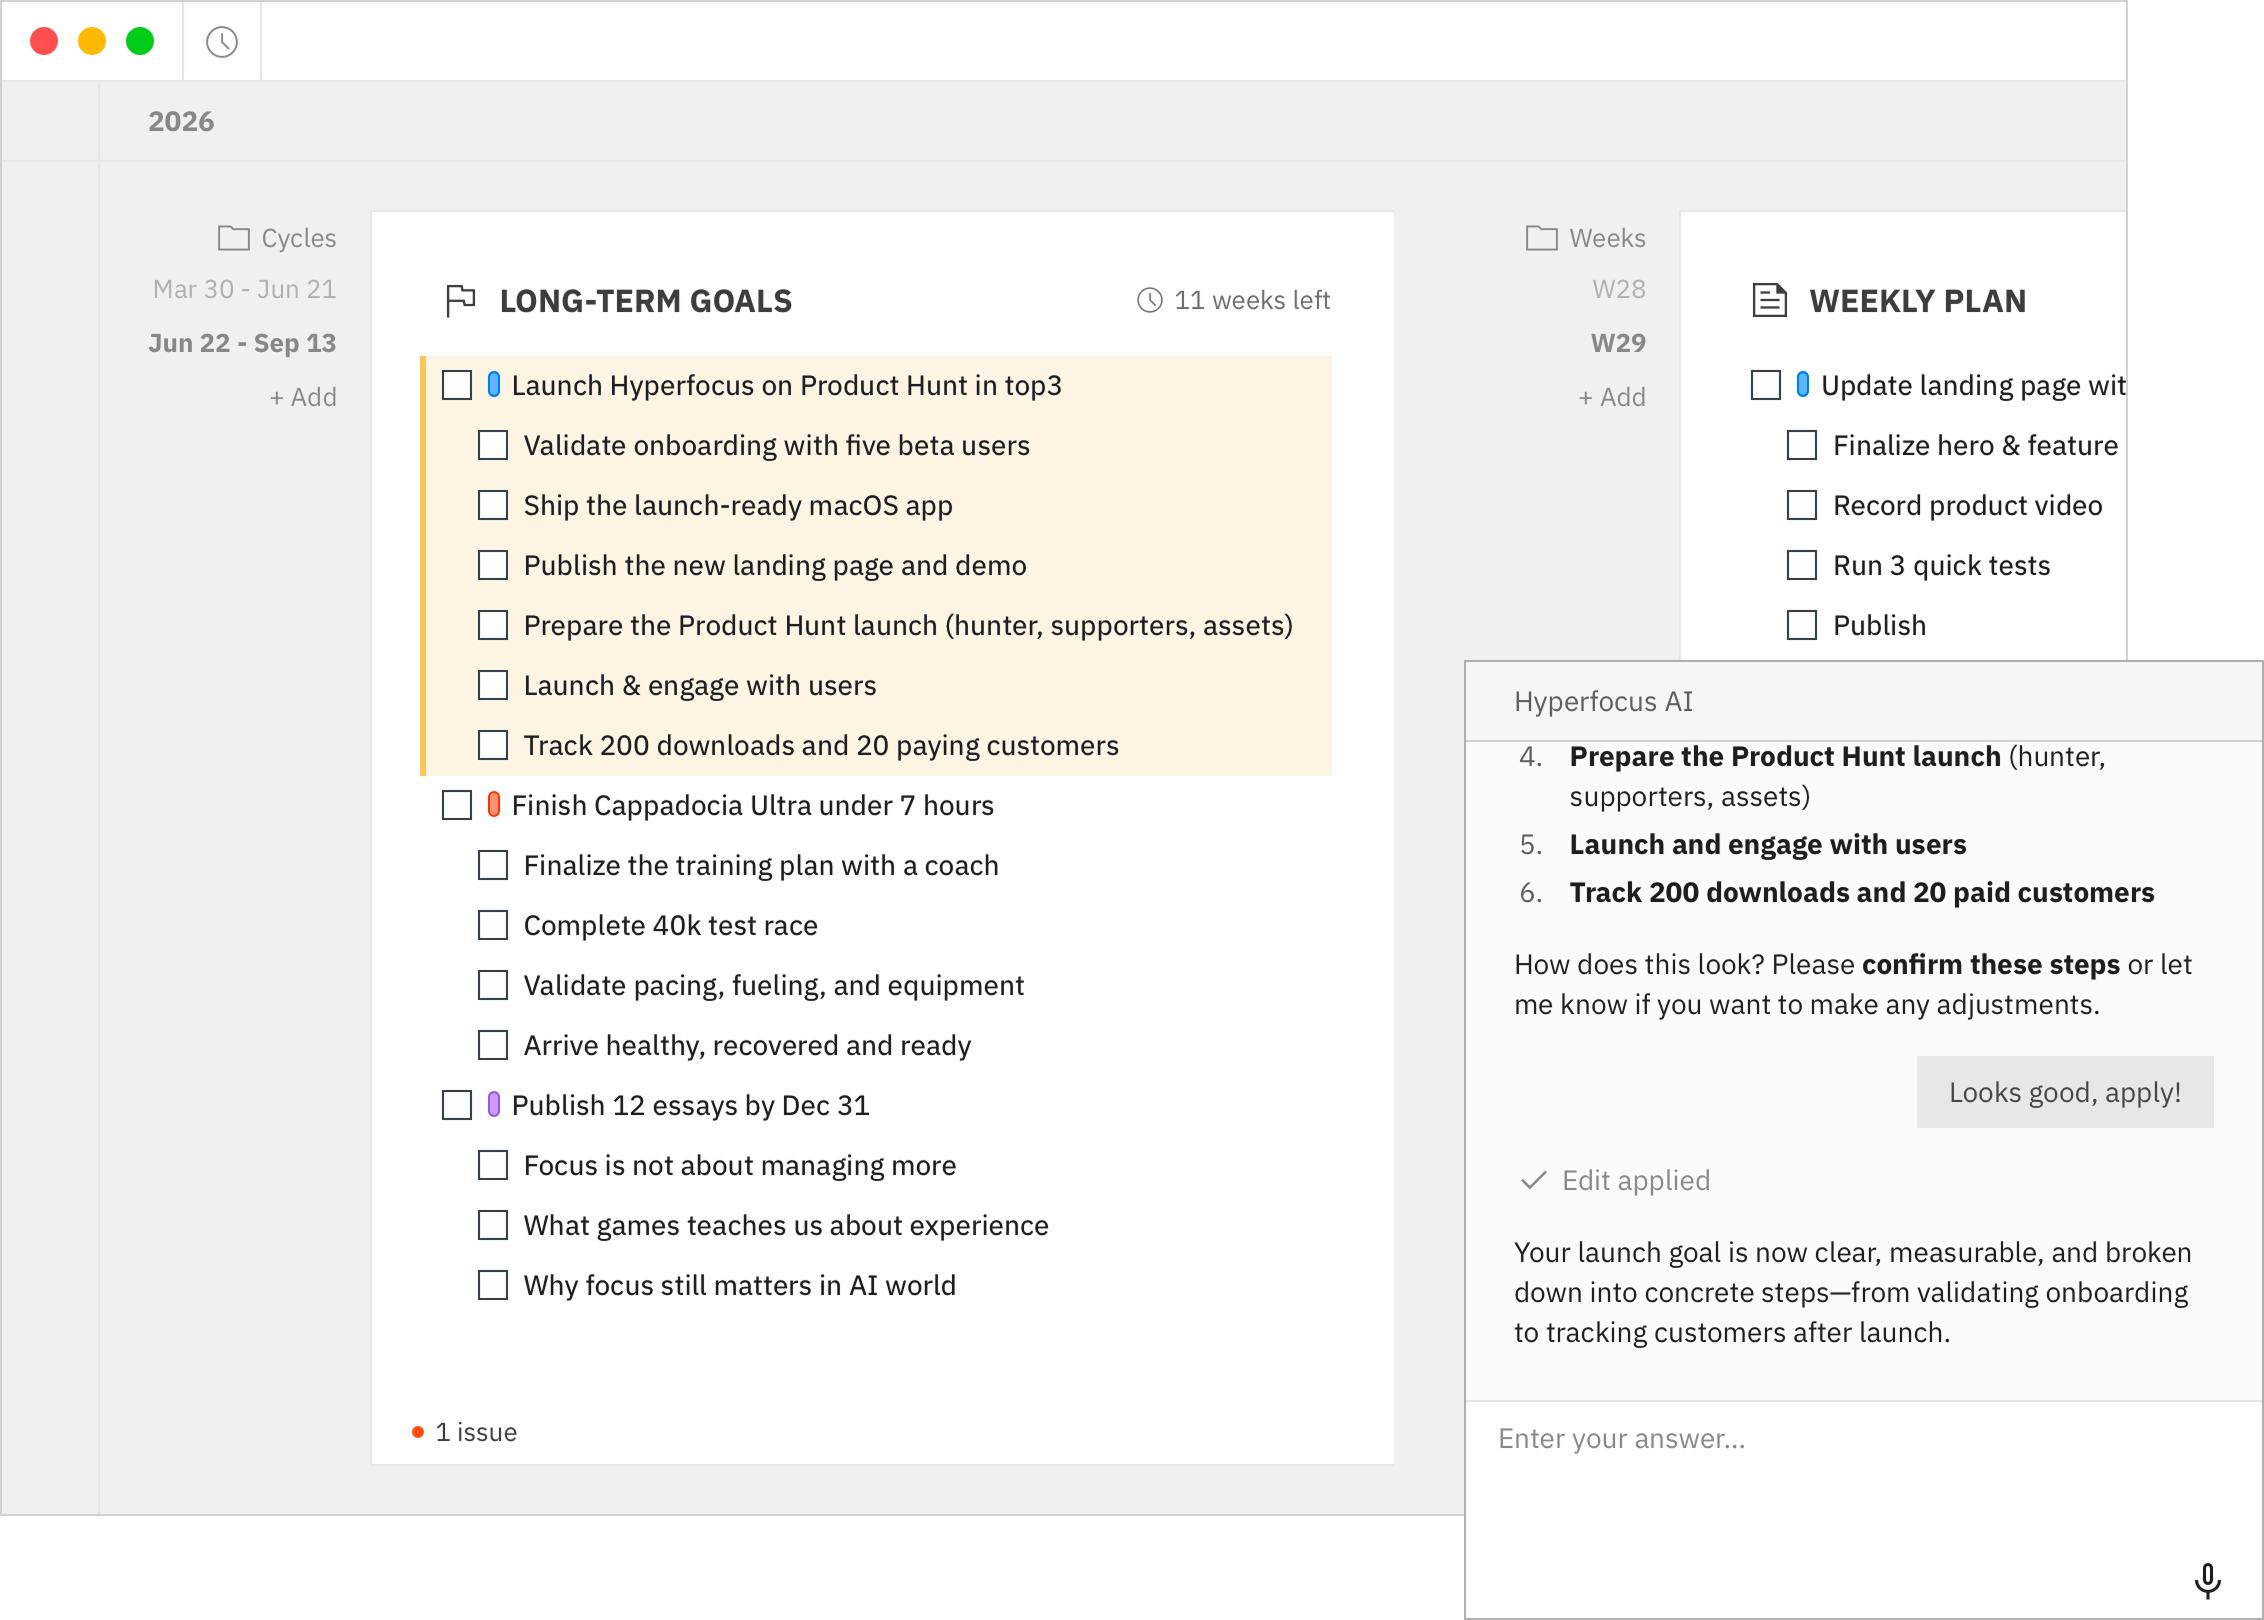This screenshot has height=1620, width=2264.
Task: Check Run 3 quick tests task
Action: [x=1802, y=565]
